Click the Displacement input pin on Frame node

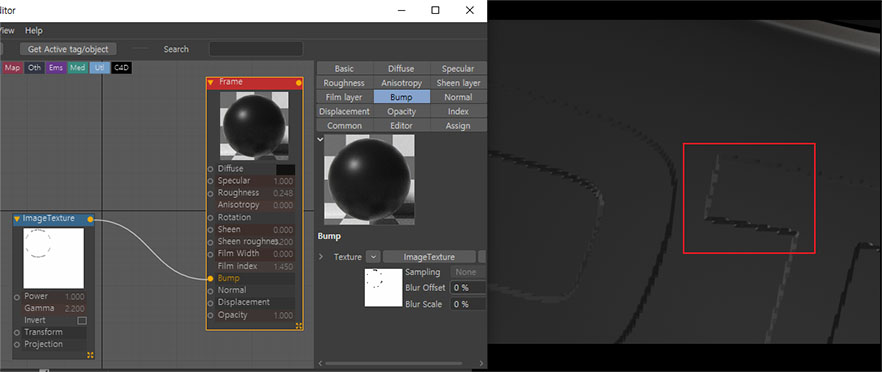[210, 303]
